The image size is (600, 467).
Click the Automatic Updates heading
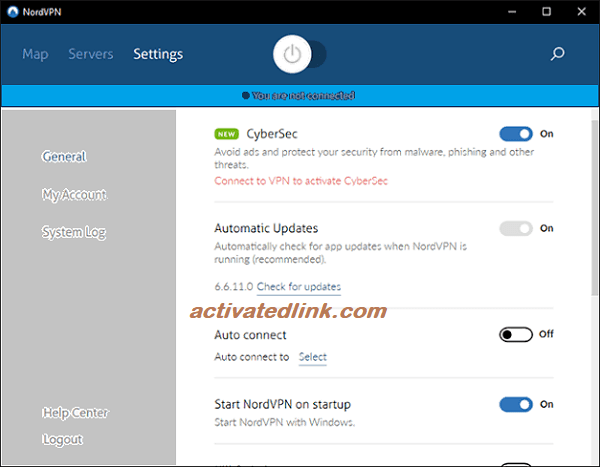point(266,229)
